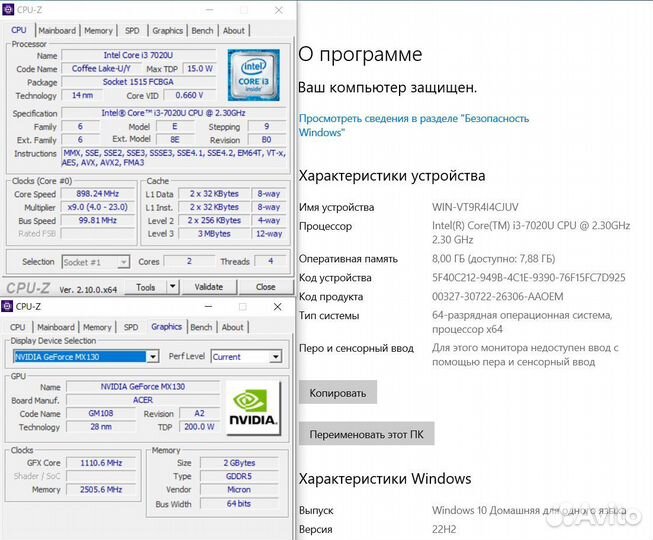The image size is (653, 540).
Task: Click the product code 00327-30722-26306-AAOEM
Action: pyautogui.click(x=498, y=296)
